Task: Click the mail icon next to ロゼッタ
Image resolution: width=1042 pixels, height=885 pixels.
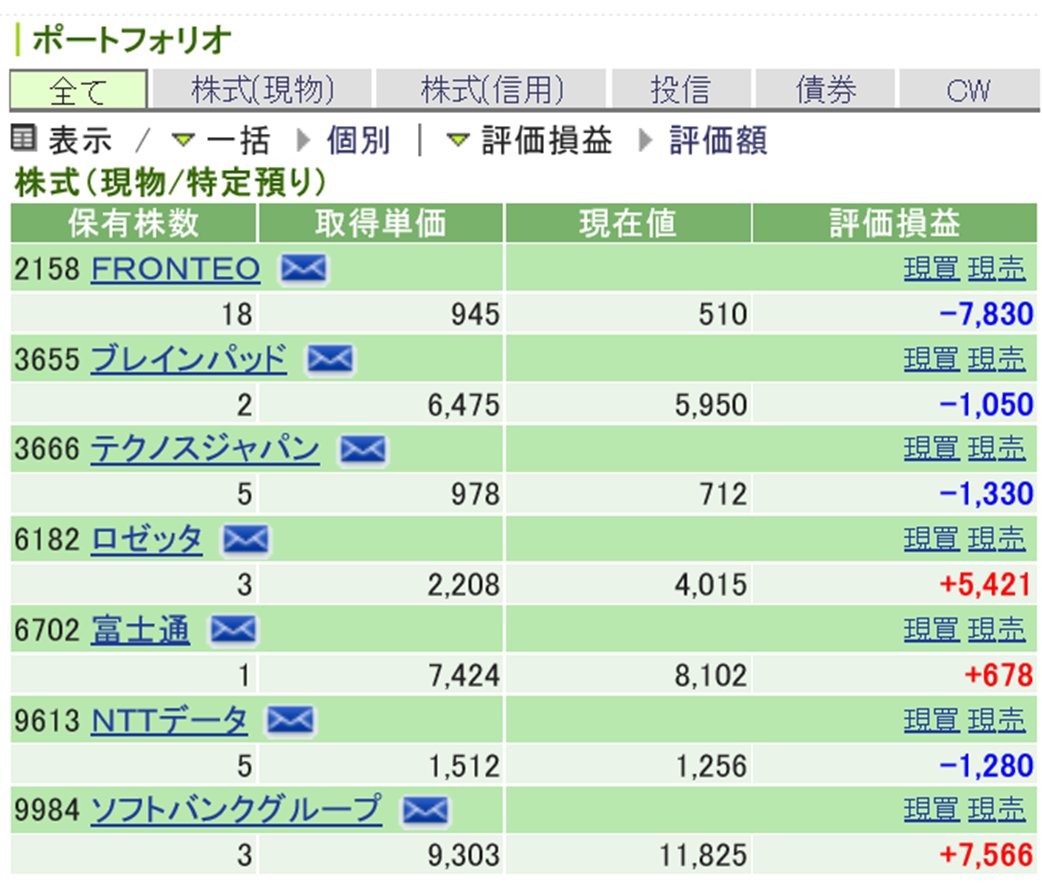Action: tap(246, 540)
